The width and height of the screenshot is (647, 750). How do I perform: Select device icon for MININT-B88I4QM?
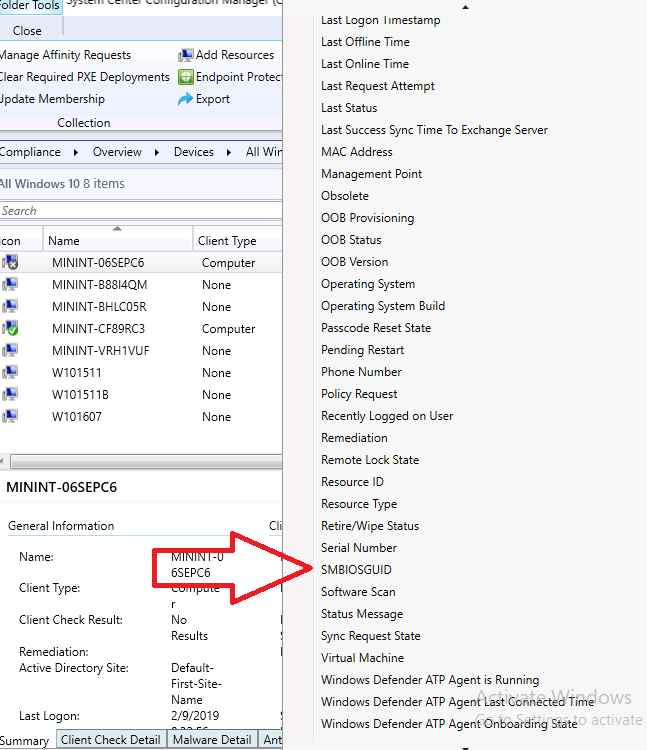tap(10, 285)
